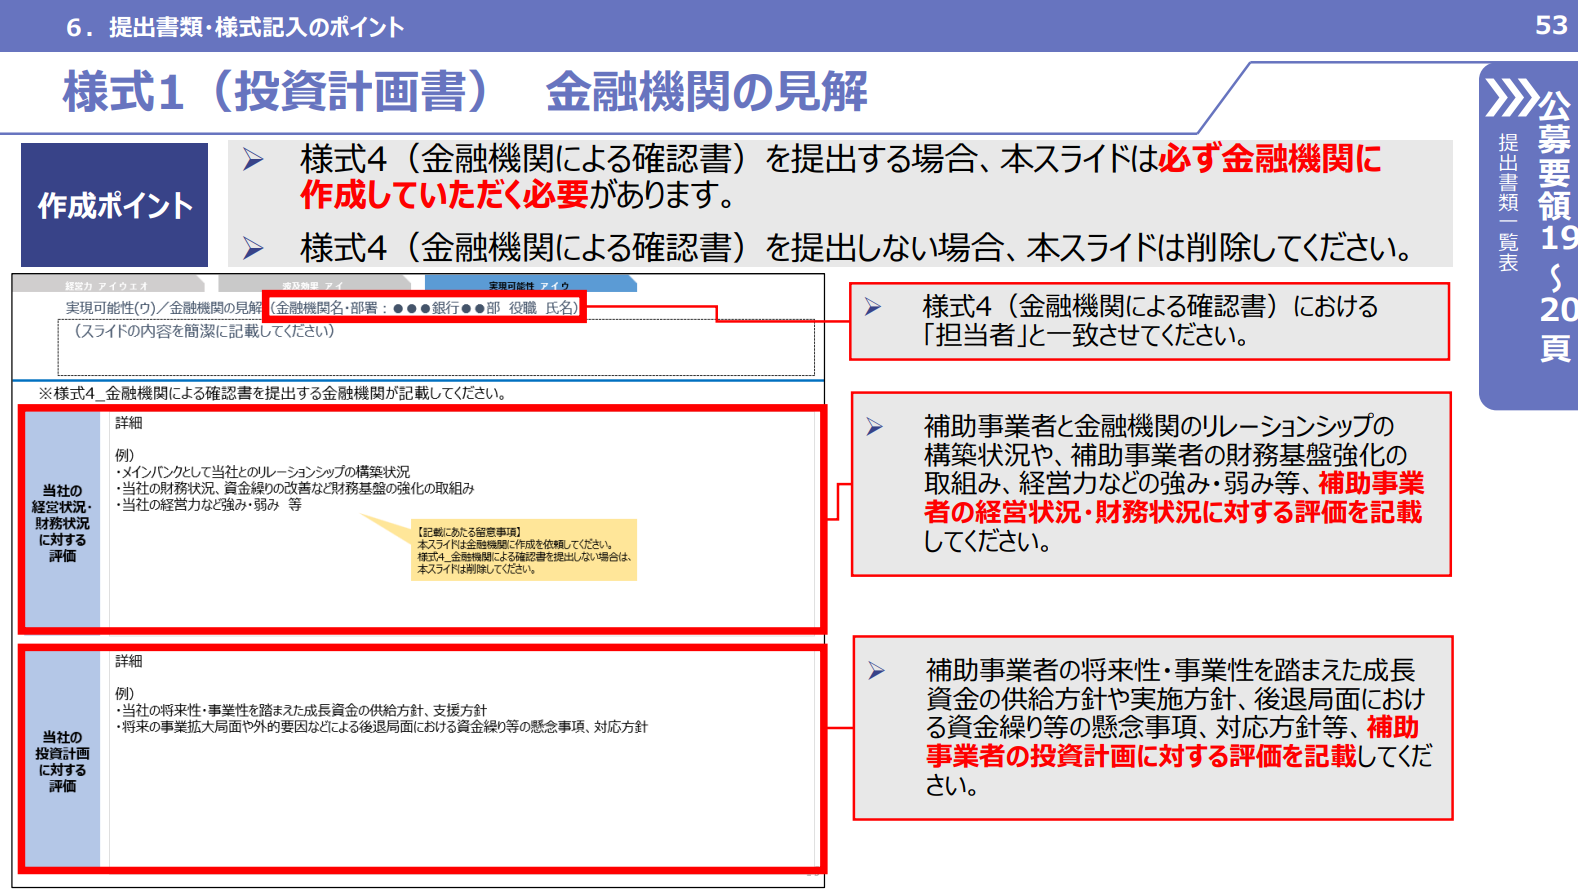Viewport: 1578px width, 896px height.
Task: Select the 経営力 アイウエオ tab
Action: 107,286
